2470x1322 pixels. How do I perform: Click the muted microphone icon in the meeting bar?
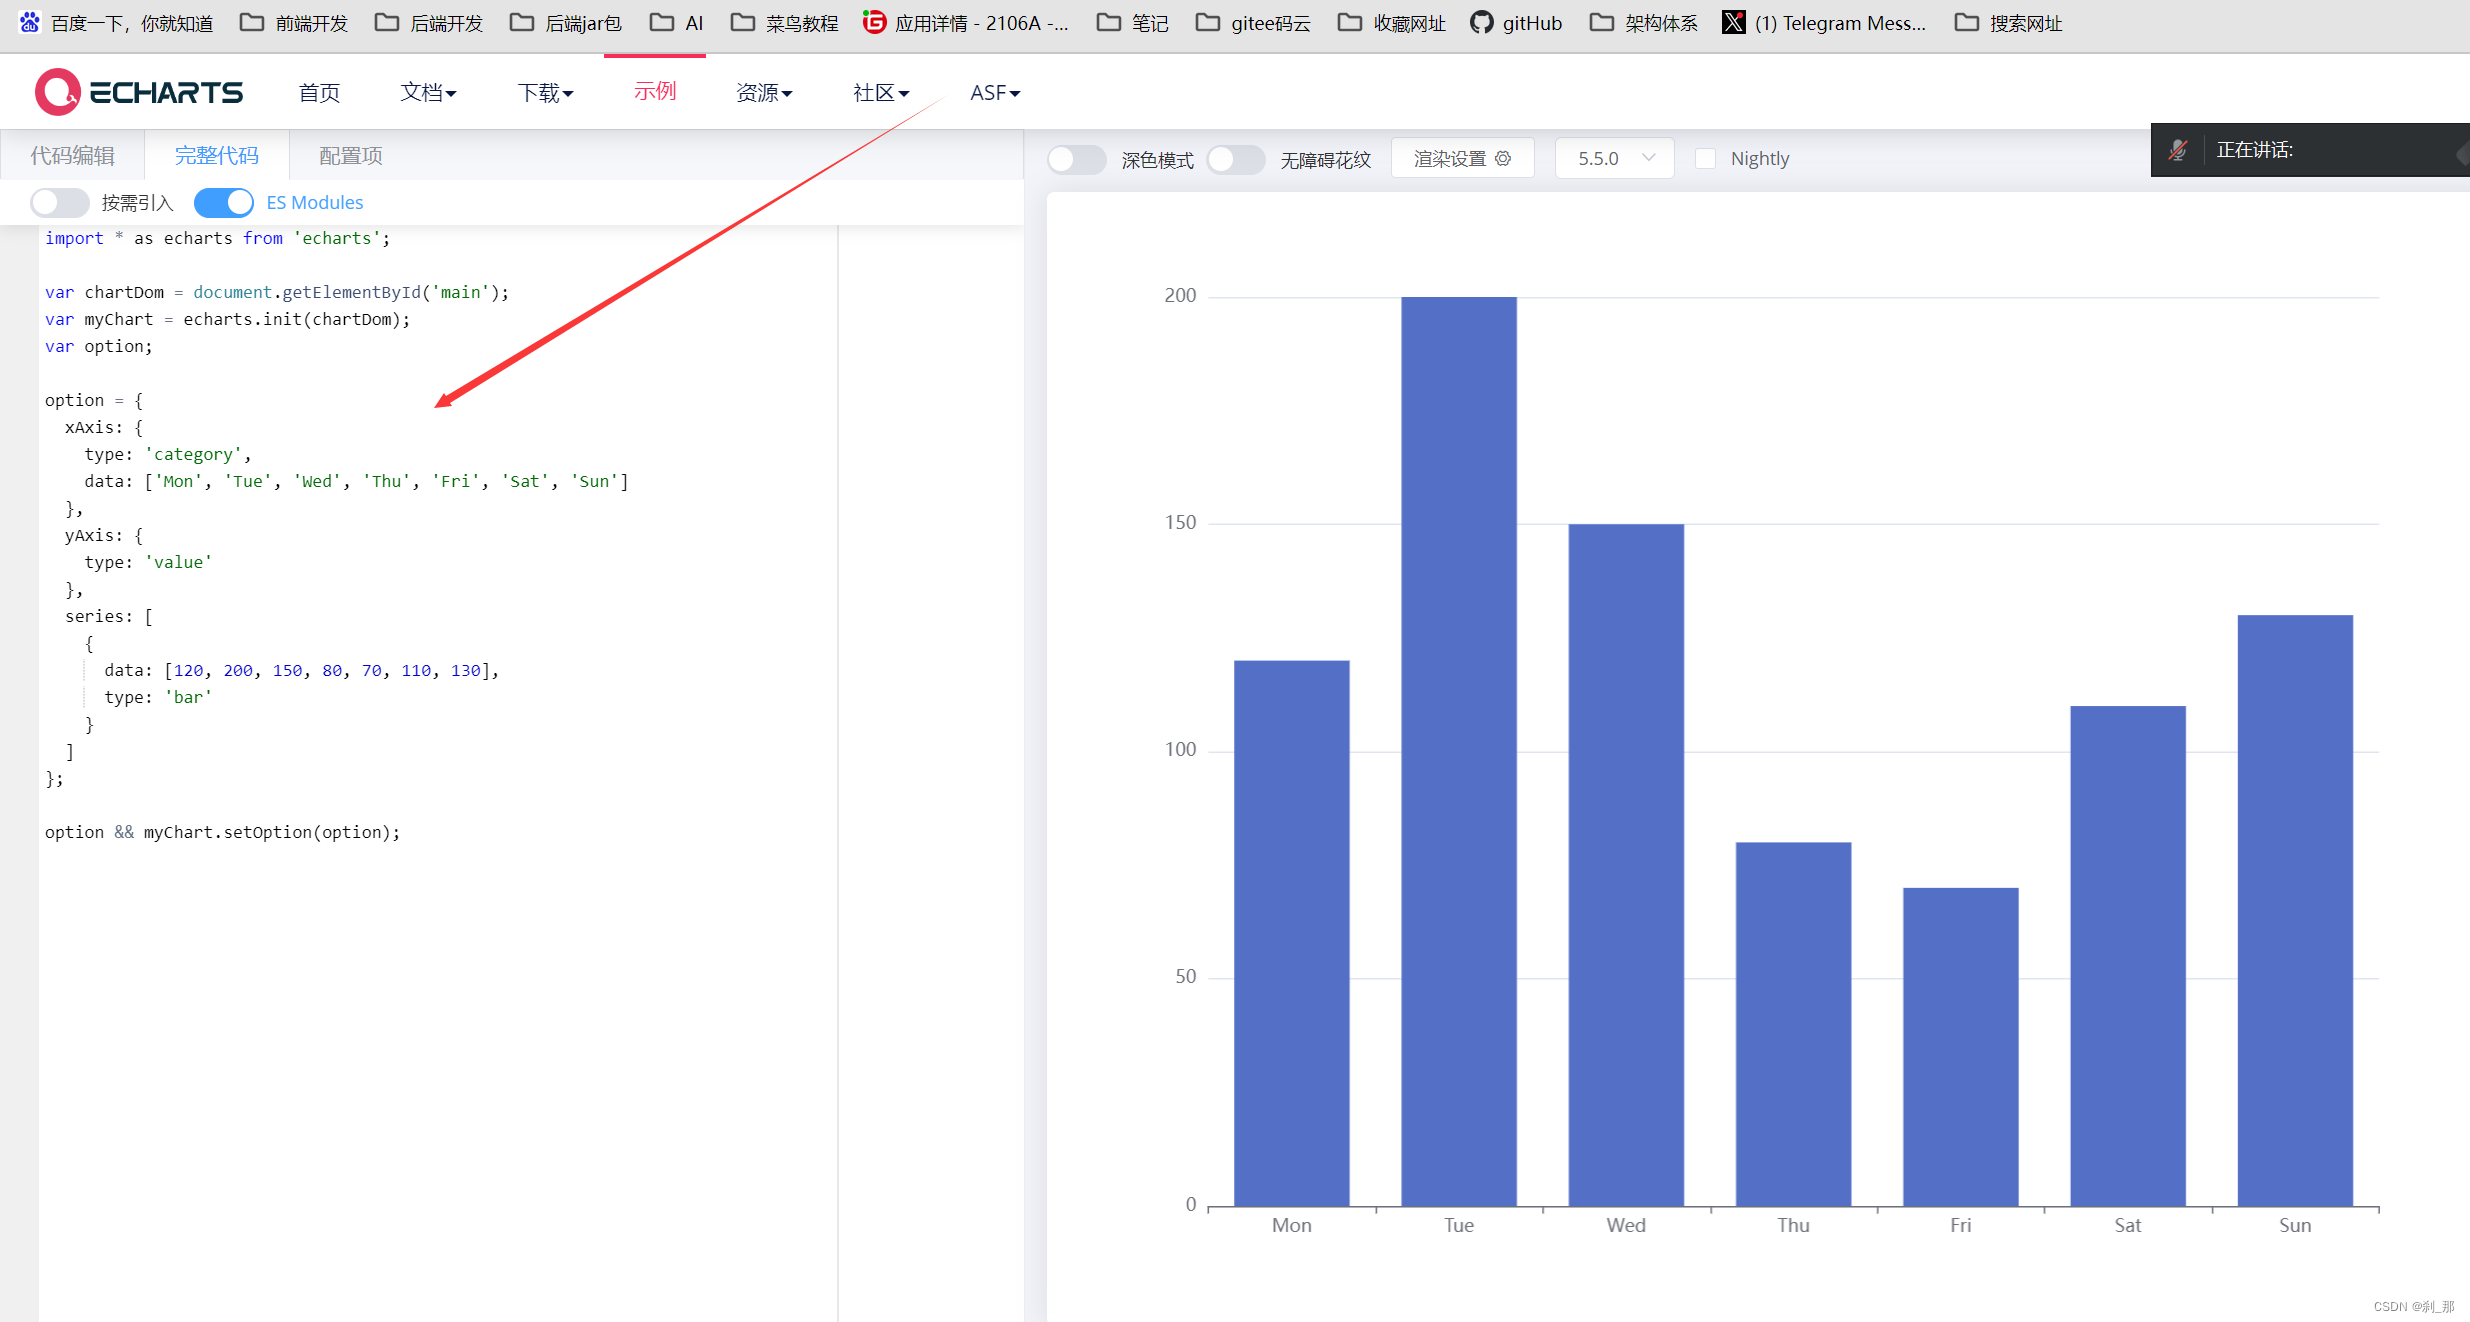2178,150
